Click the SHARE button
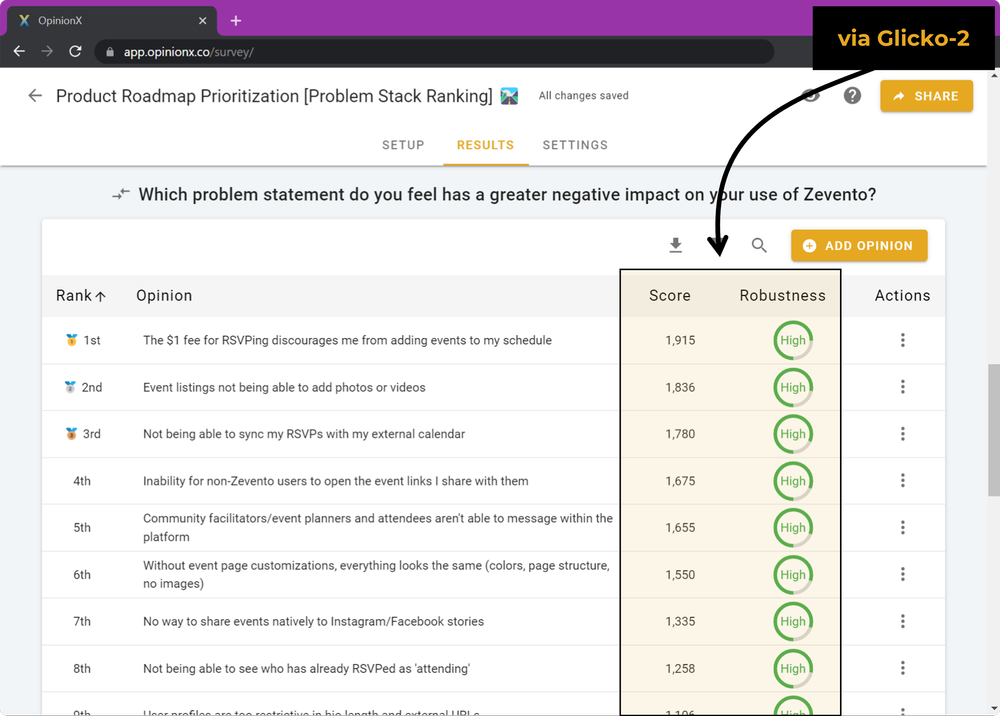The height and width of the screenshot is (716, 1000). point(926,95)
